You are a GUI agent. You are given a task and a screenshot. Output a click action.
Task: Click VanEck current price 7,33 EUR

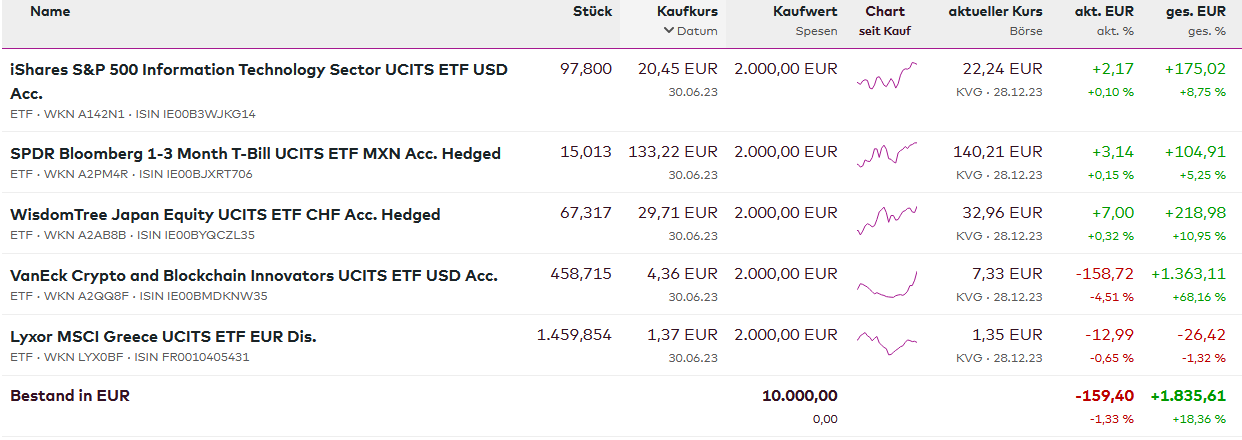pyautogui.click(x=1007, y=275)
